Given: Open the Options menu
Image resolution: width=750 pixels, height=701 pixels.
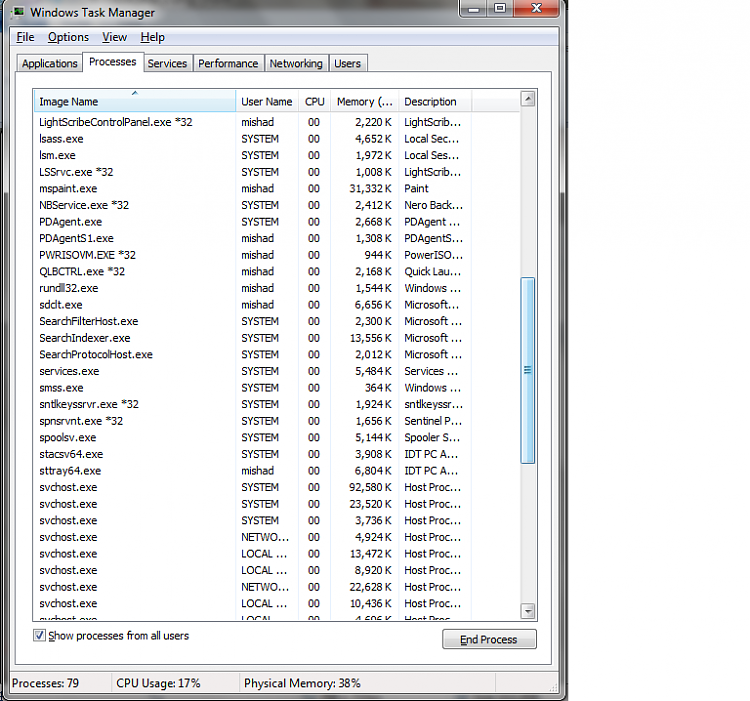Looking at the screenshot, I should click(x=68, y=37).
